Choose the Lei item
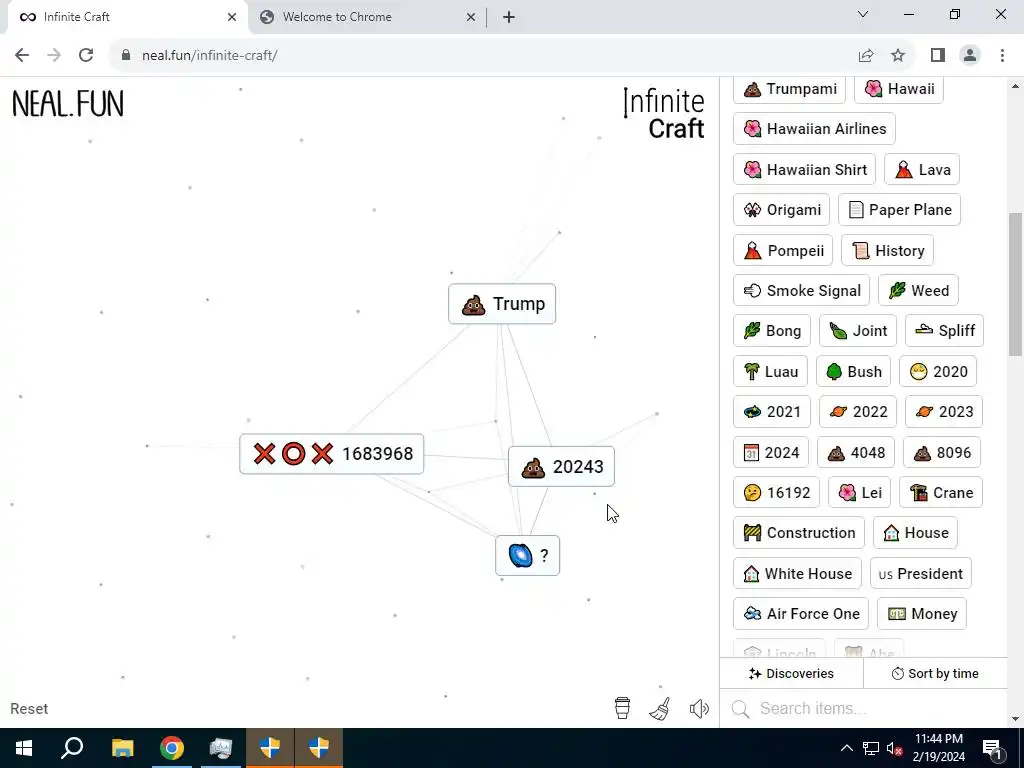Image resolution: width=1024 pixels, height=768 pixels. point(859,492)
